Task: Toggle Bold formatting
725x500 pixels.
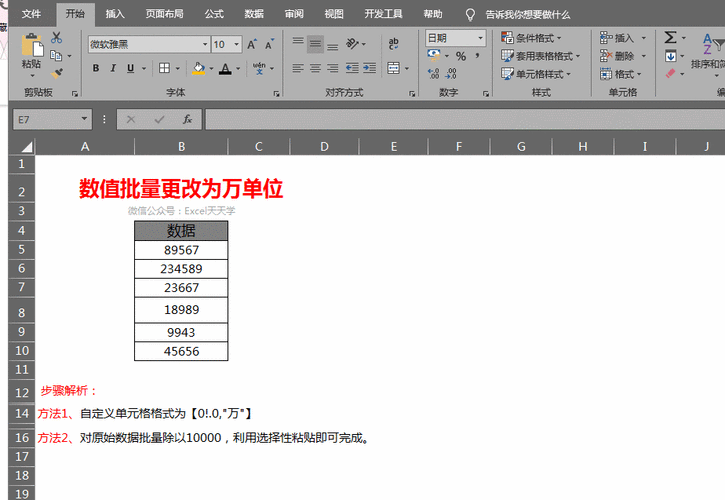Action: tap(96, 68)
